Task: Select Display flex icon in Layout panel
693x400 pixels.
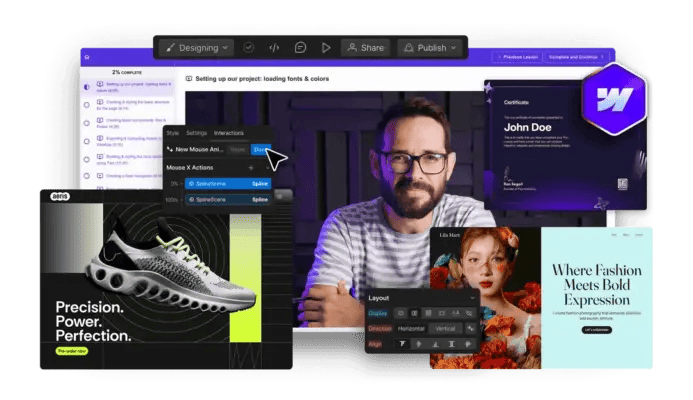Action: (x=414, y=313)
